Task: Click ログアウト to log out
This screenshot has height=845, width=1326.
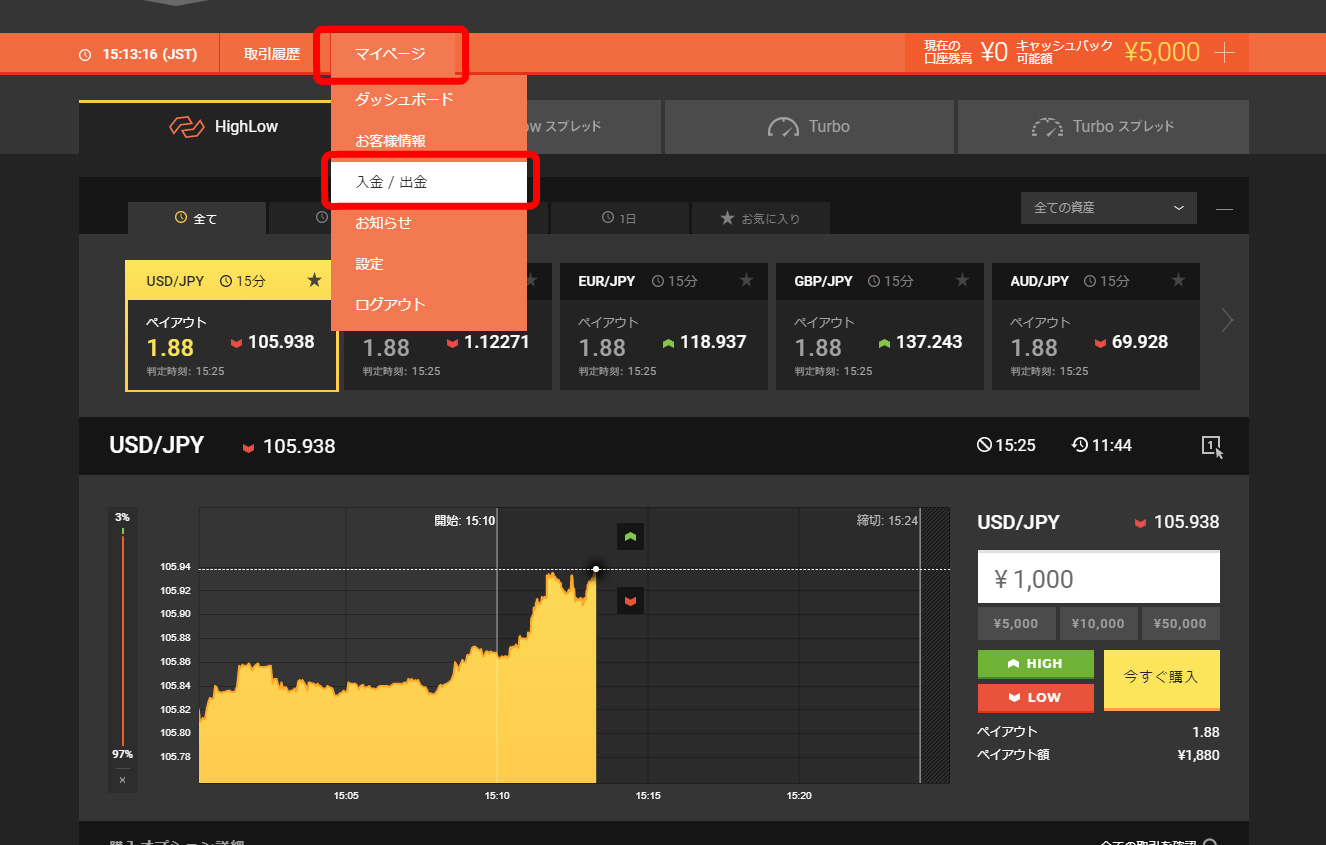Action: click(x=428, y=305)
